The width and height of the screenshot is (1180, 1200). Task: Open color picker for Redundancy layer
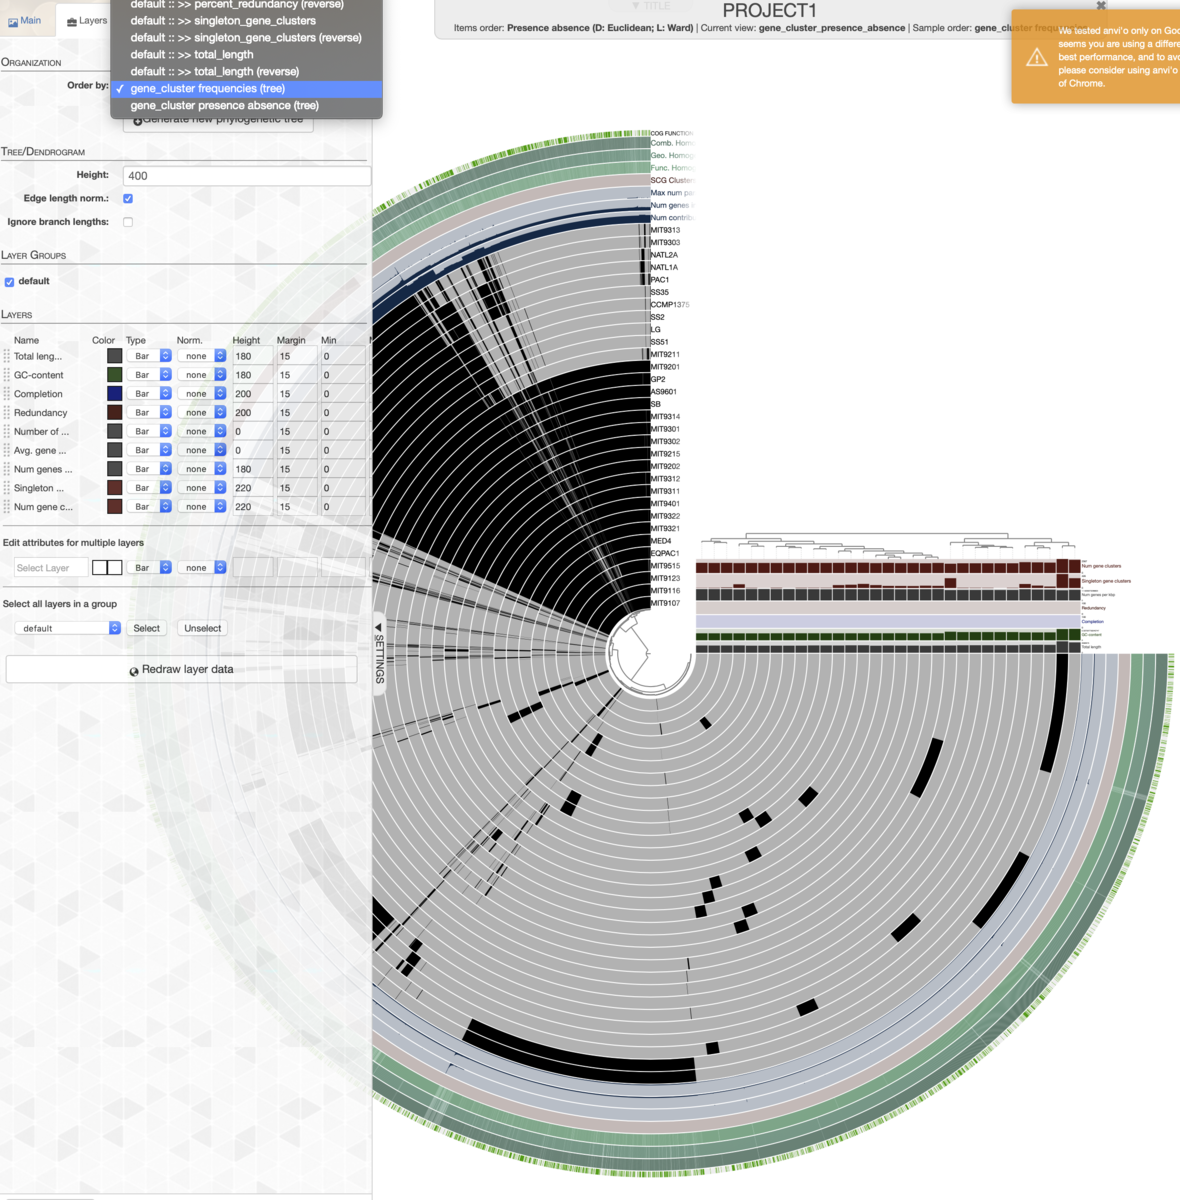coord(115,413)
